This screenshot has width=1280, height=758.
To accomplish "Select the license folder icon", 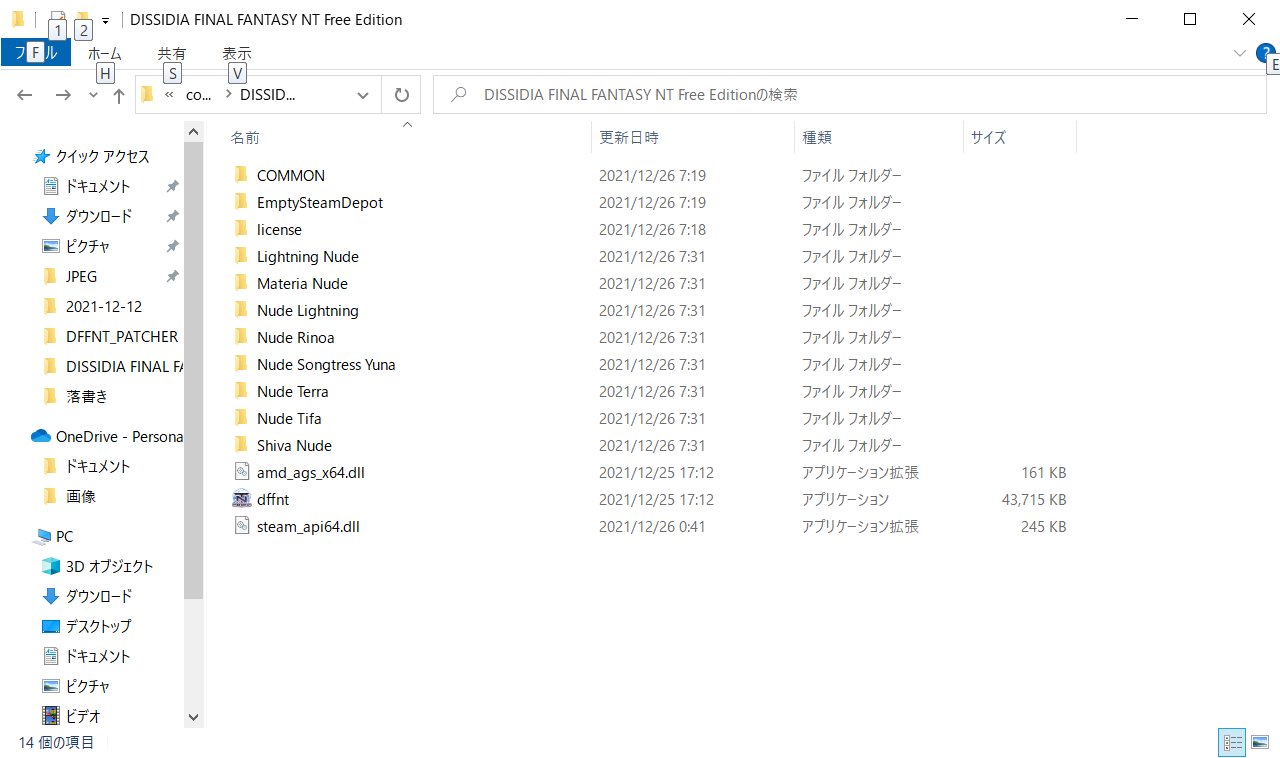I will [241, 229].
